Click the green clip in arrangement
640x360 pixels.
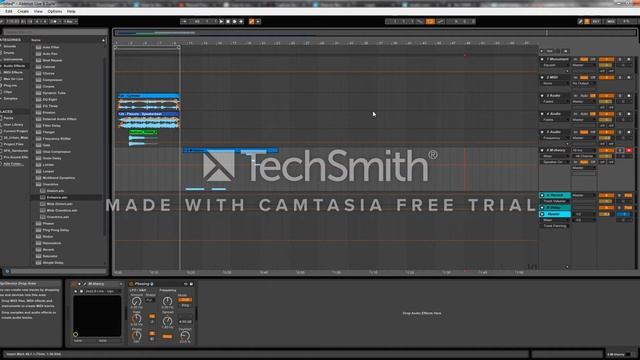[x=143, y=132]
